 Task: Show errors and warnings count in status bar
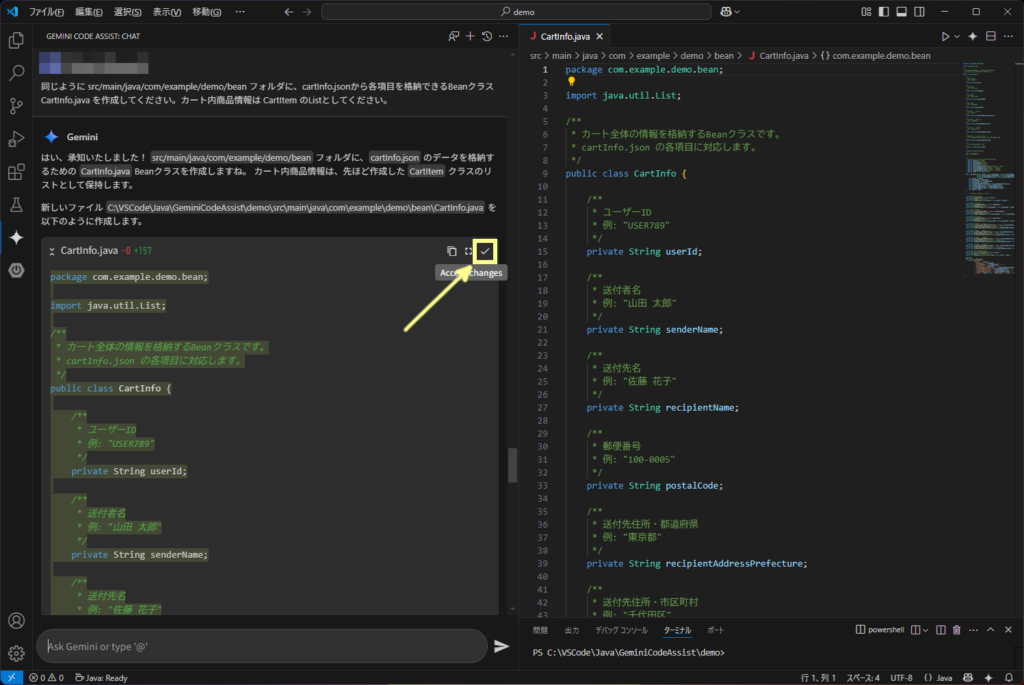click(46, 678)
